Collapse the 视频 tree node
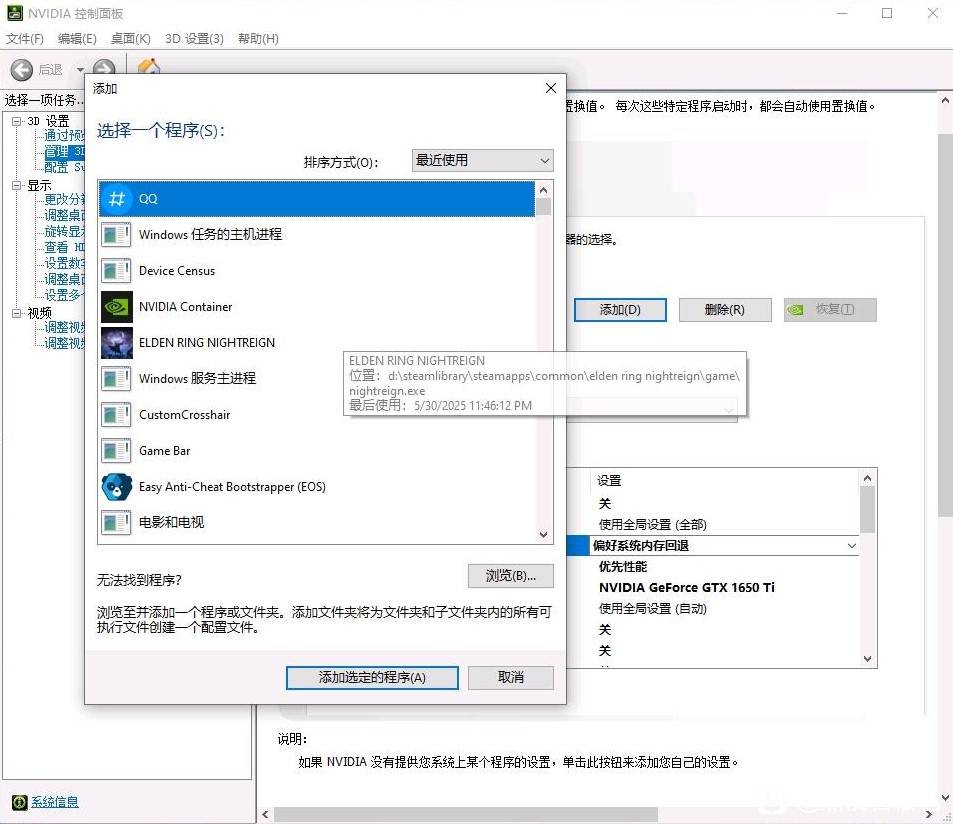The image size is (953, 824). coord(16,313)
